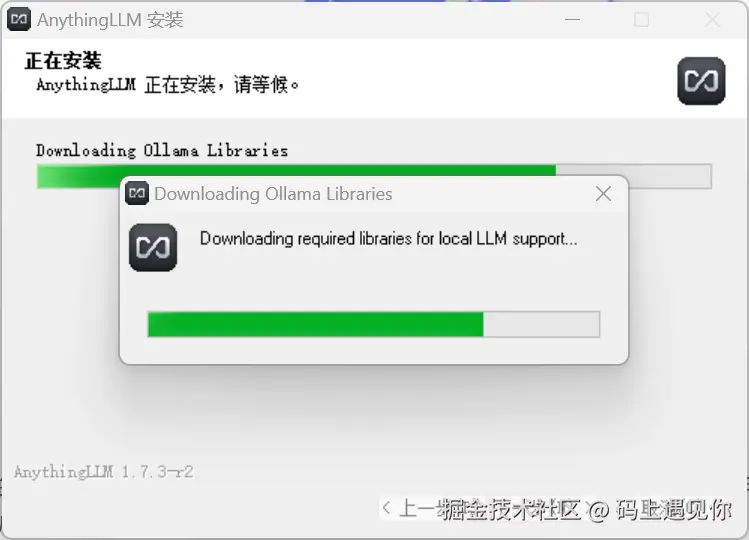Click the large AnythingLLM logo inside download dialog
The height and width of the screenshot is (540, 749).
click(x=153, y=248)
